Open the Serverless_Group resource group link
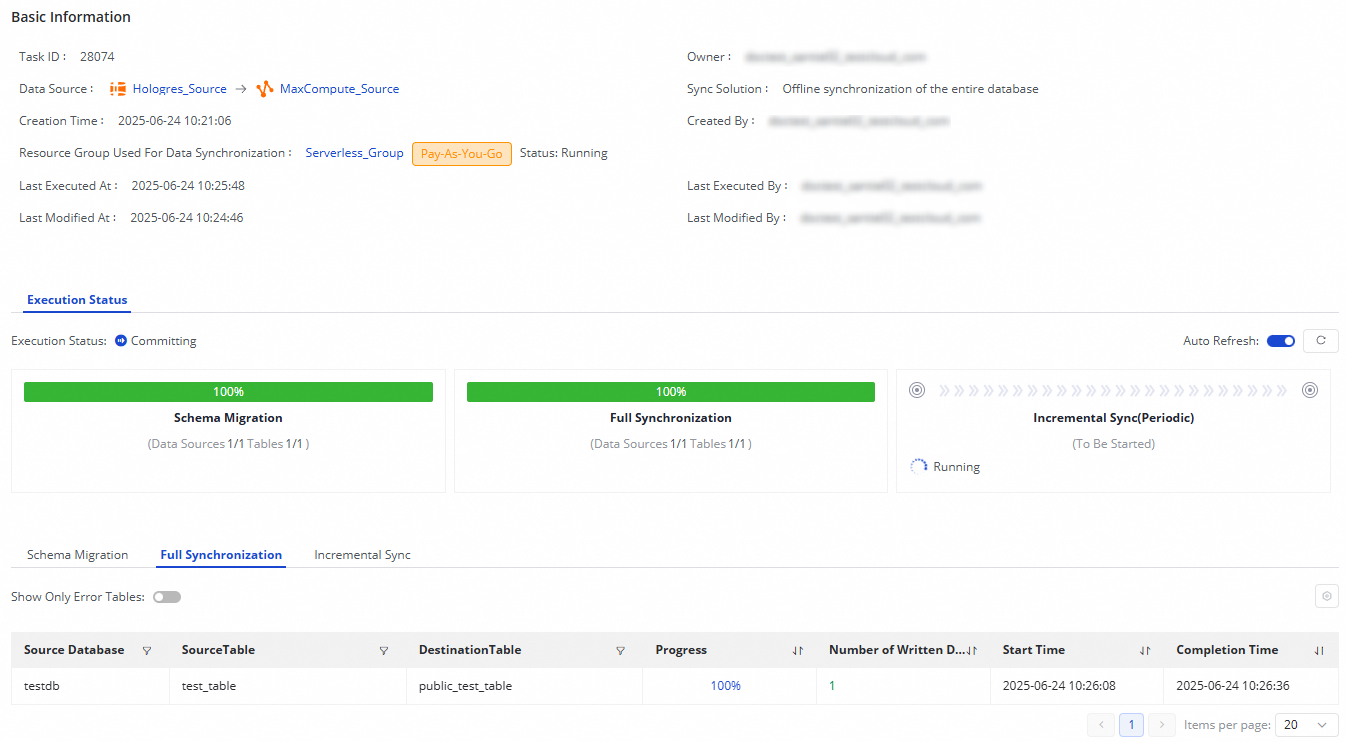The width and height of the screenshot is (1346, 742). 354,152
